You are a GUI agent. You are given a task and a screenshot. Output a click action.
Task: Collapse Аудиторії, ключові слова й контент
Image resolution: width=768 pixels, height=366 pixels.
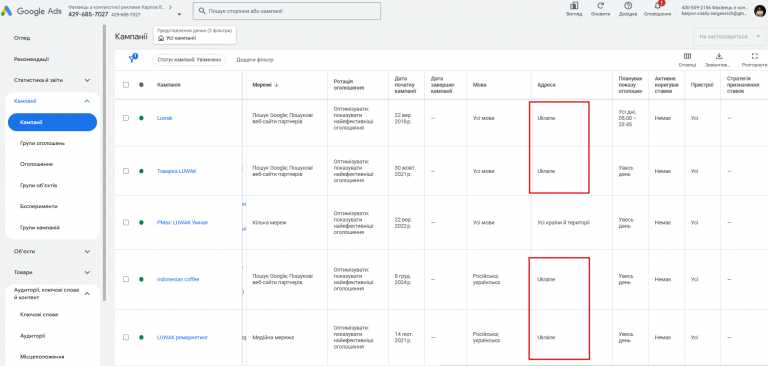pos(87,293)
